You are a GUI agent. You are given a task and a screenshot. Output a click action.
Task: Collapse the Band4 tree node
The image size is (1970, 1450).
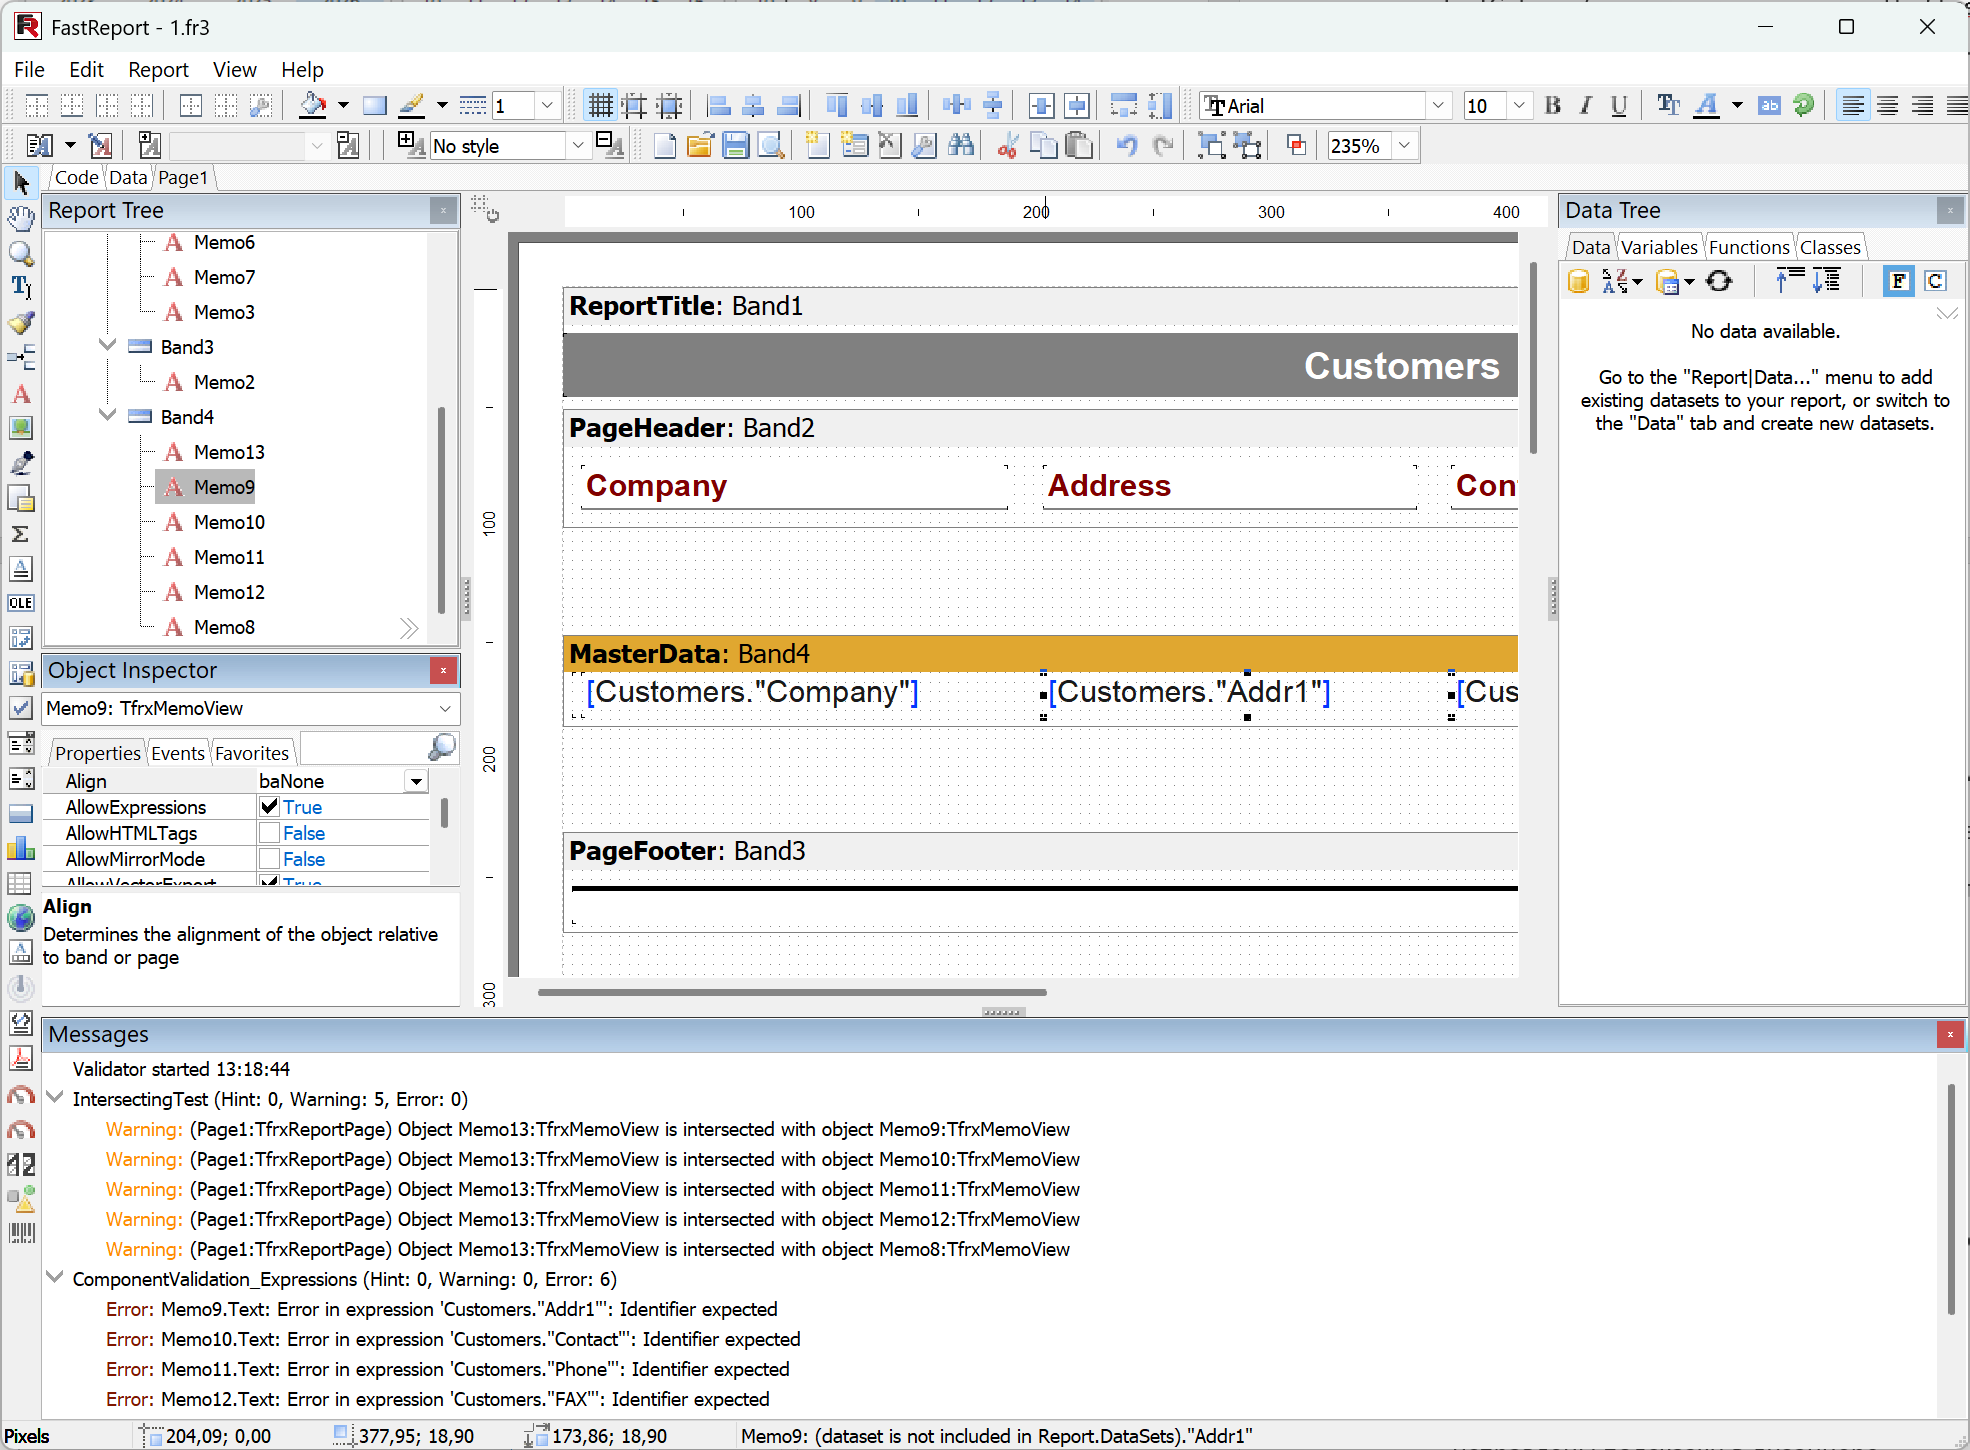[x=108, y=415]
